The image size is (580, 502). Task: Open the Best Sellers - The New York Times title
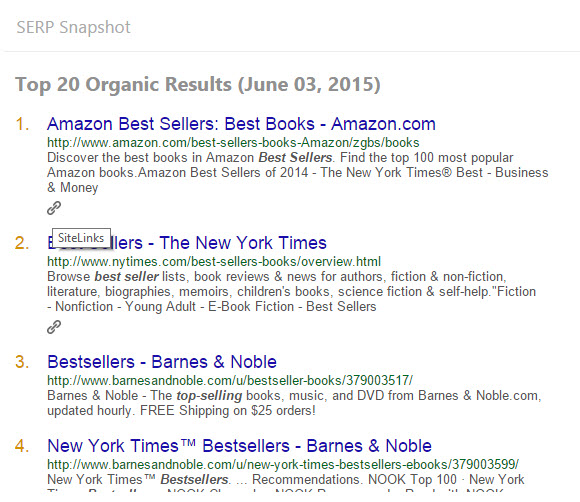[x=187, y=243]
